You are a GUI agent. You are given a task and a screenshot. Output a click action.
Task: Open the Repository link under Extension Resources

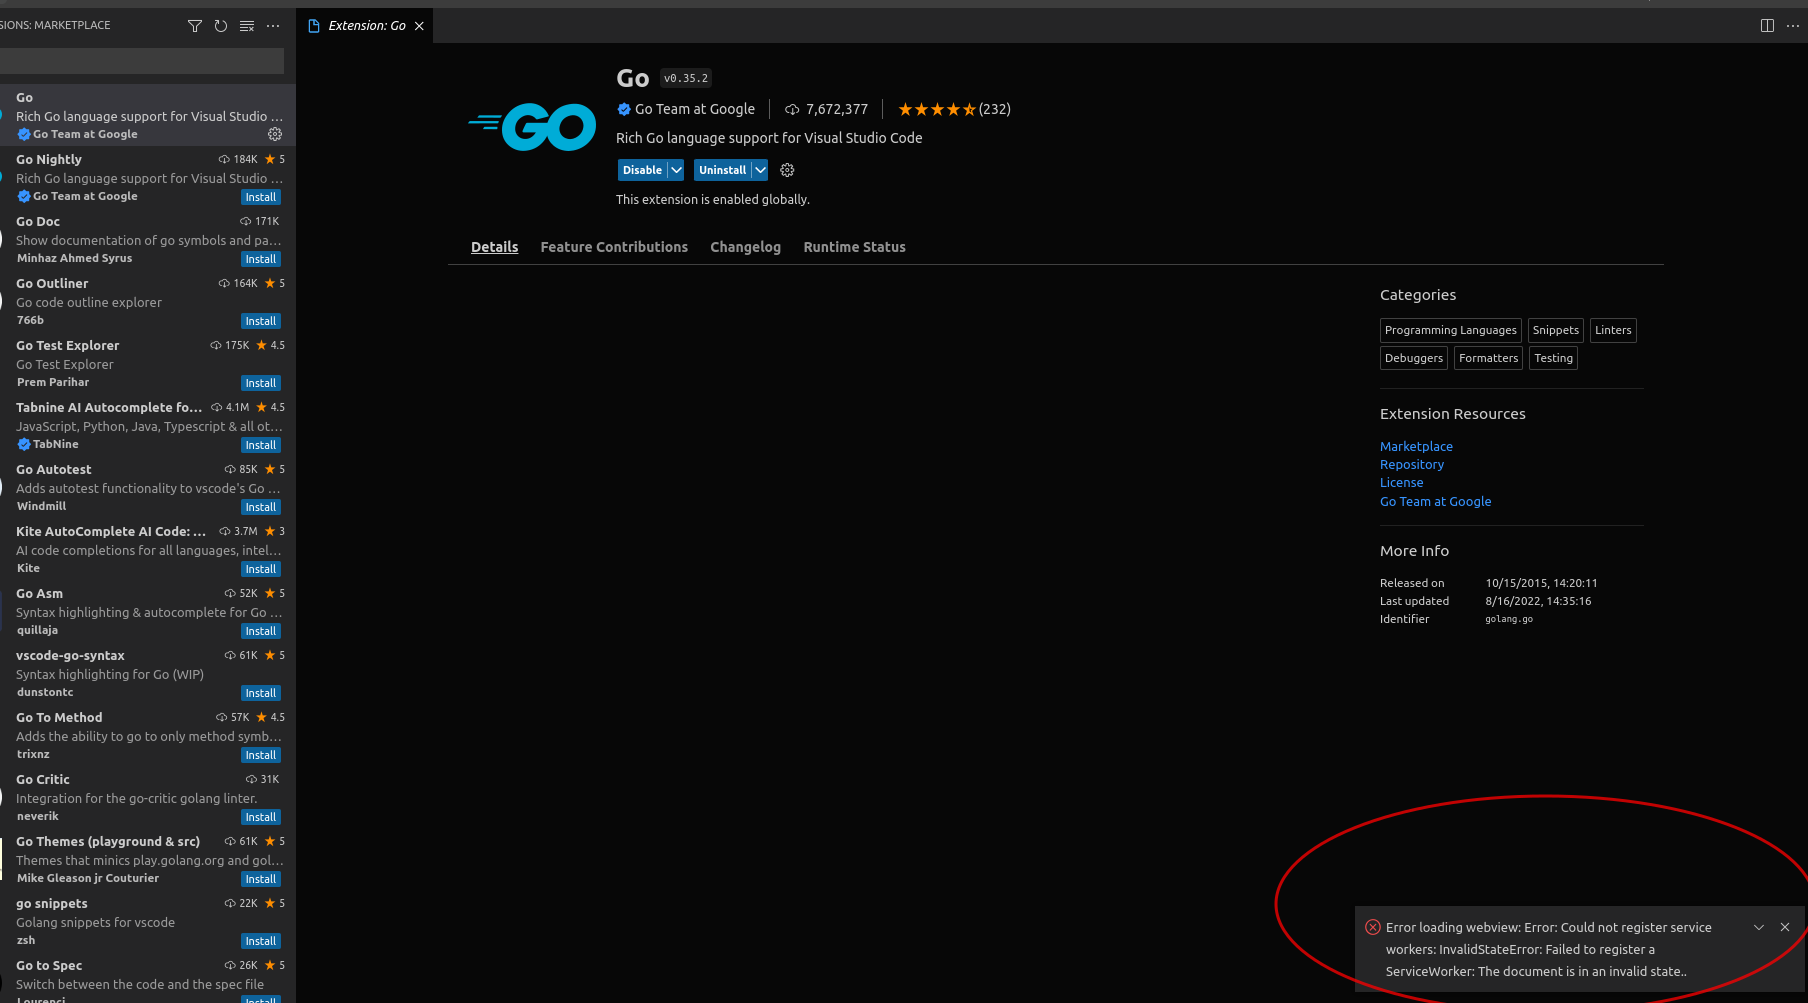click(1411, 464)
